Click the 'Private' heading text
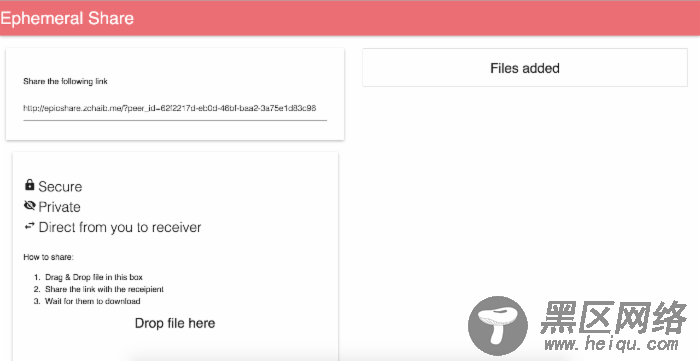 [x=59, y=207]
